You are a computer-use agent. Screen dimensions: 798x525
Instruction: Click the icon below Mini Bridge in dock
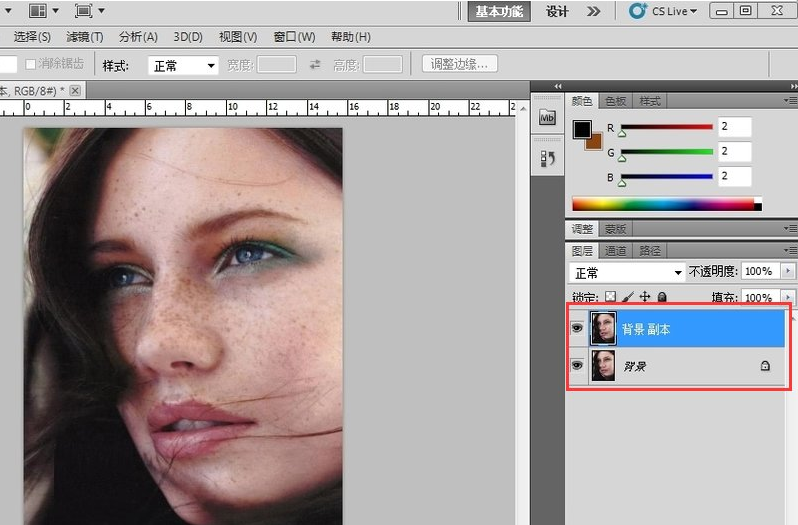(546, 158)
